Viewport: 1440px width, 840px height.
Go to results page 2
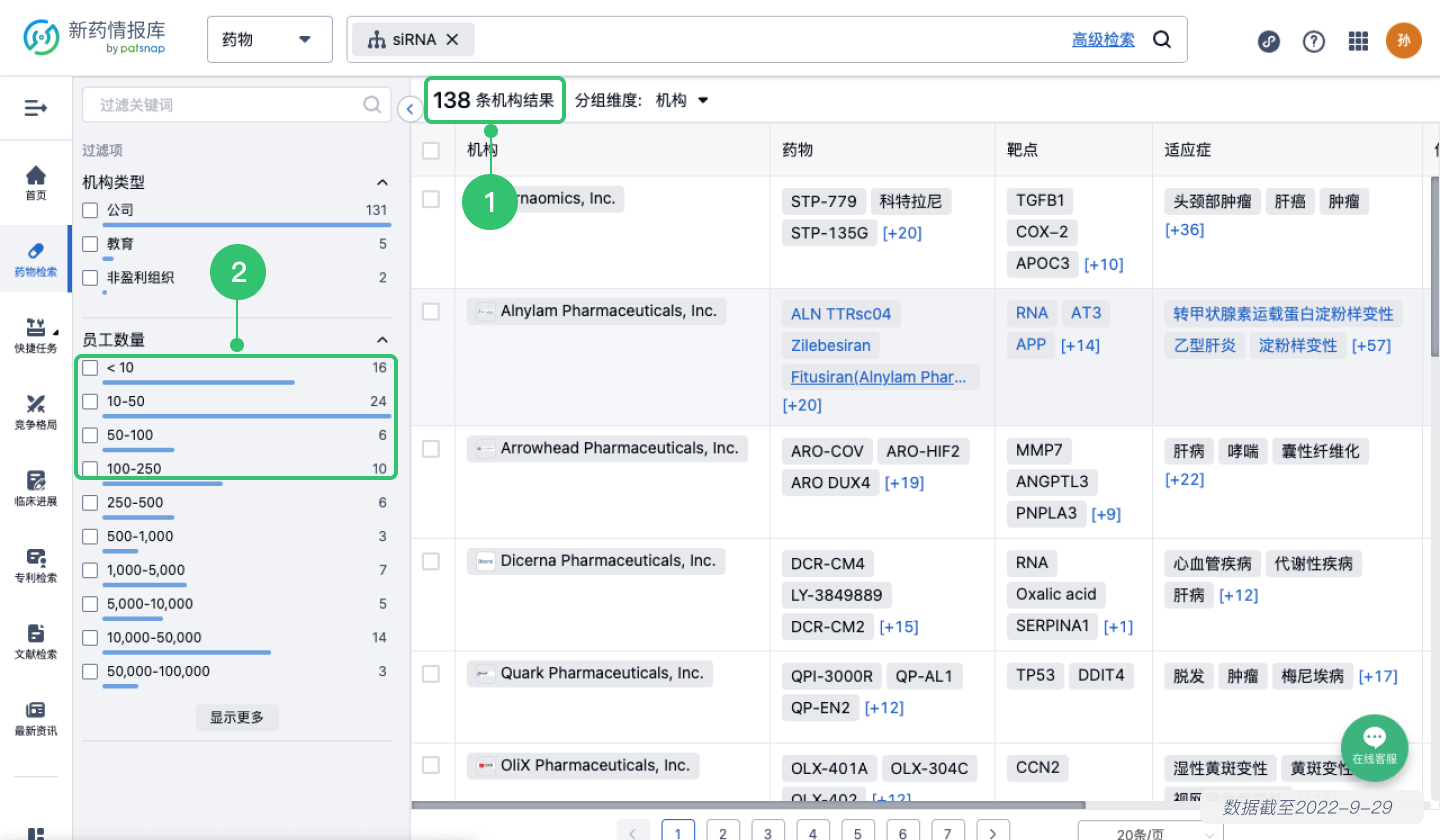[x=723, y=833]
